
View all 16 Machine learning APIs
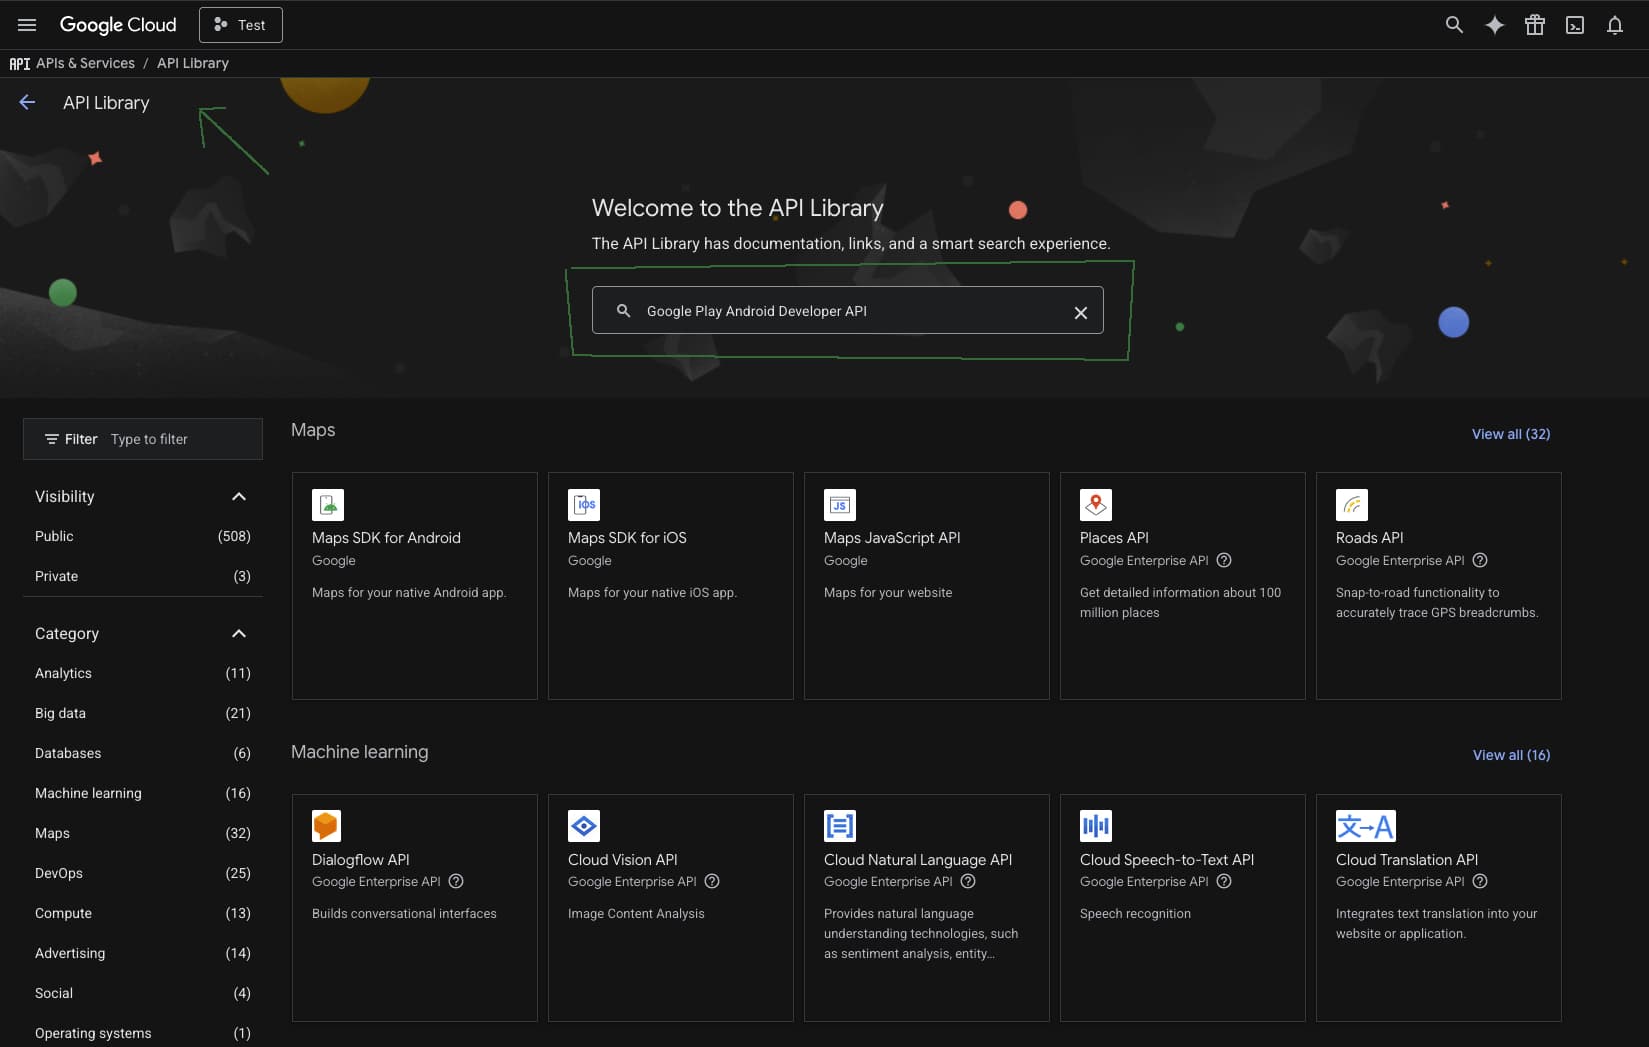[1511, 755]
